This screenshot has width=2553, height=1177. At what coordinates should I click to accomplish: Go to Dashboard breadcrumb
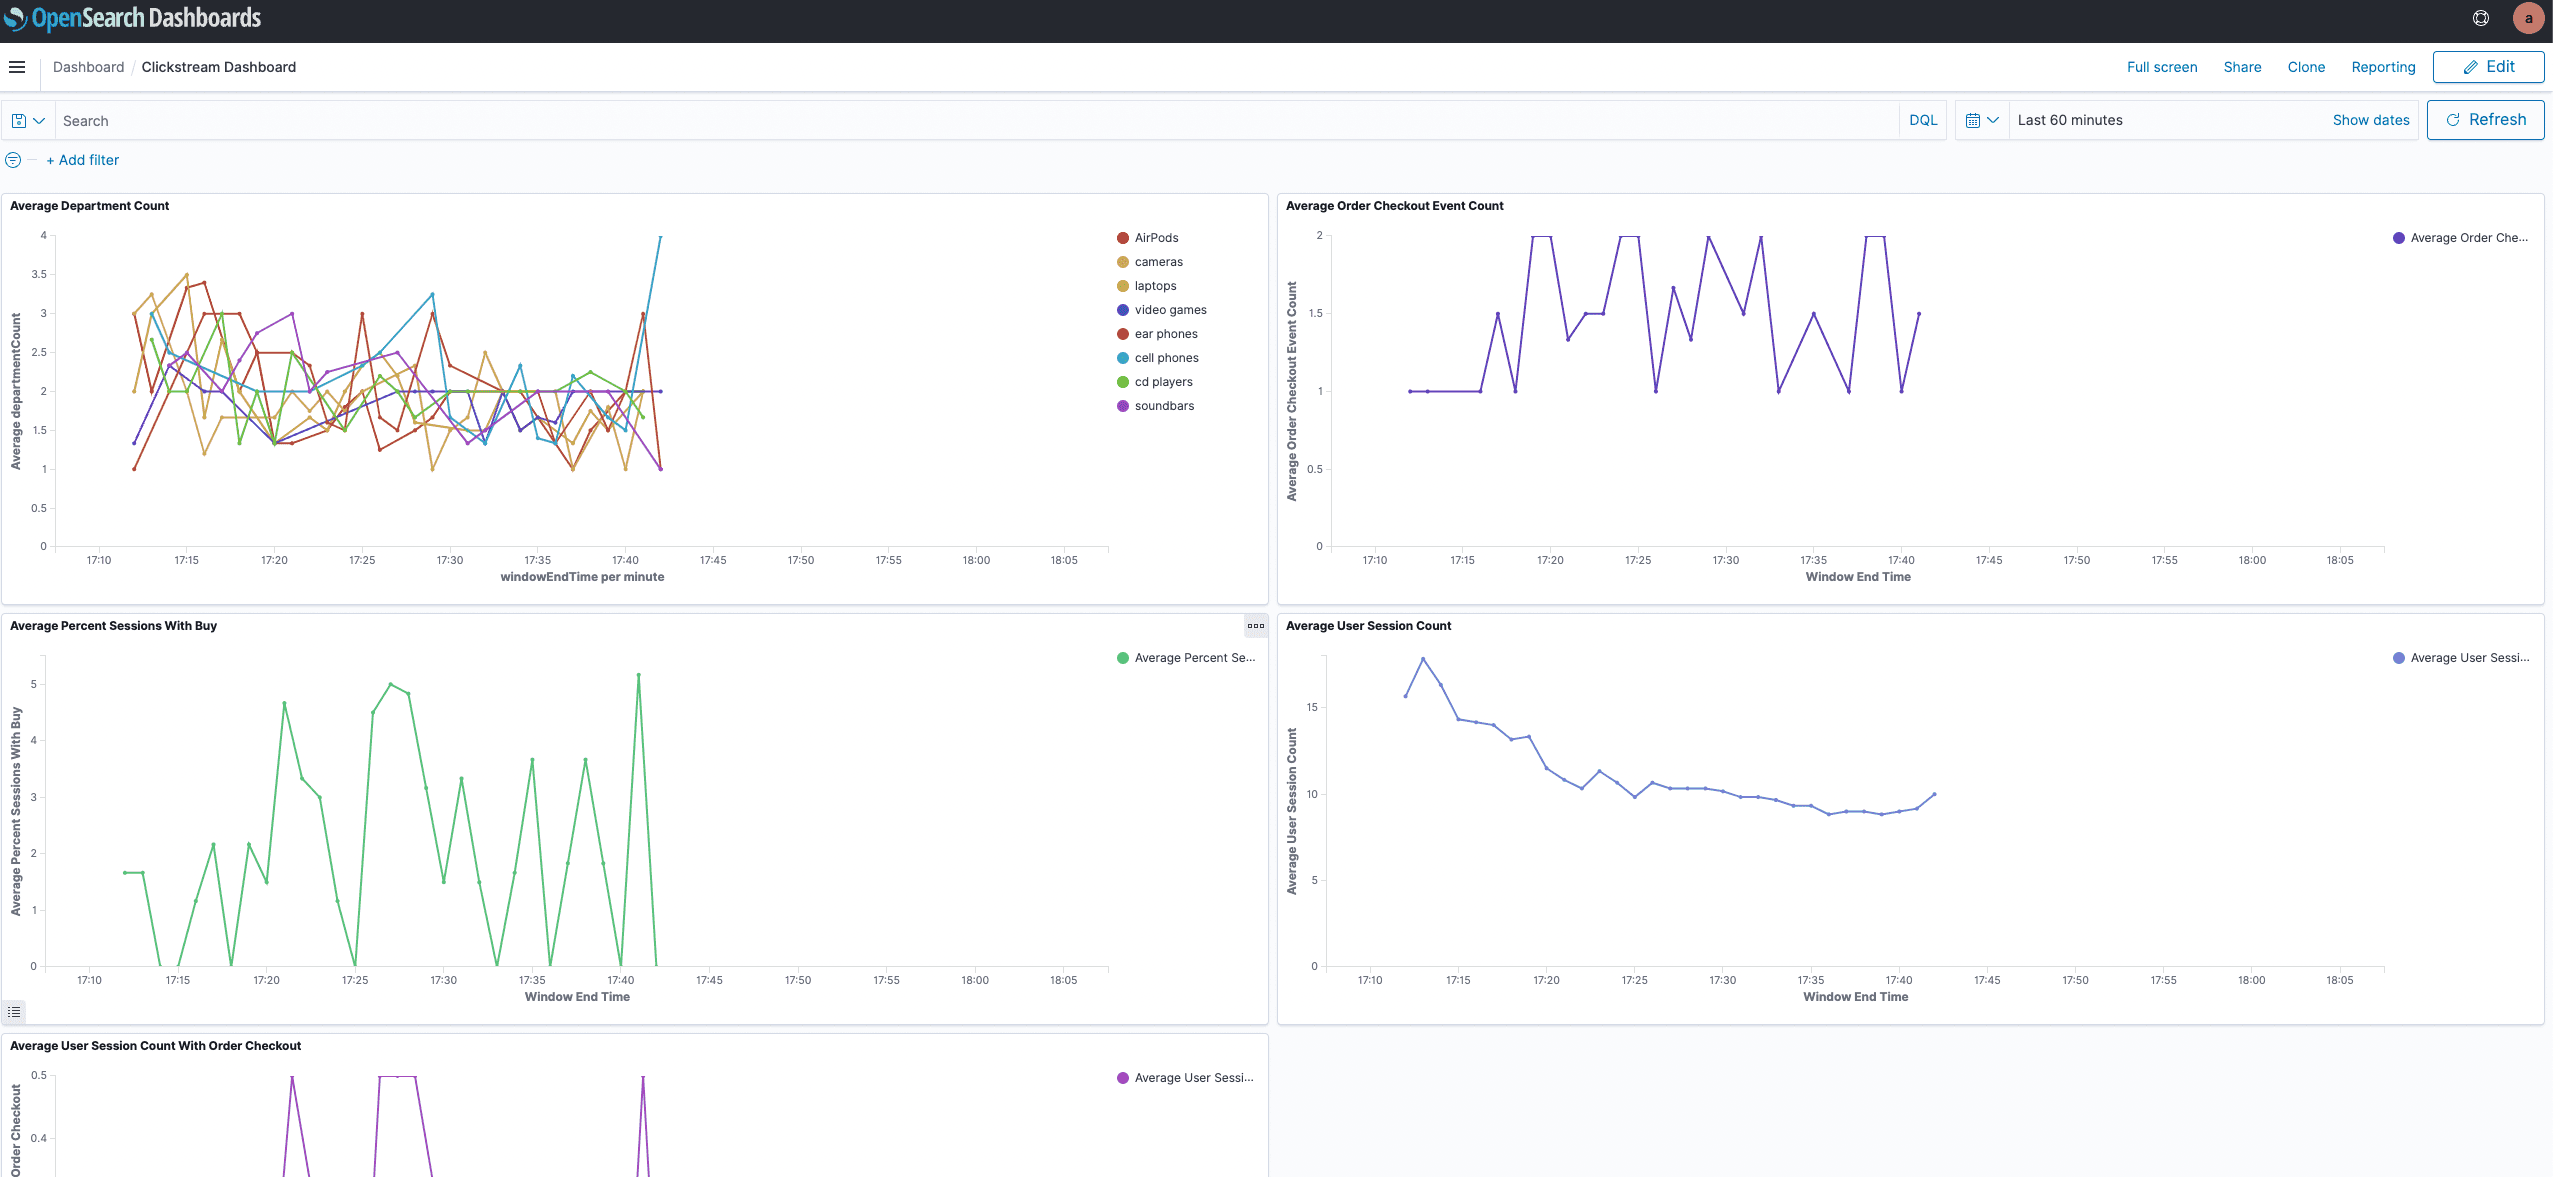point(88,67)
